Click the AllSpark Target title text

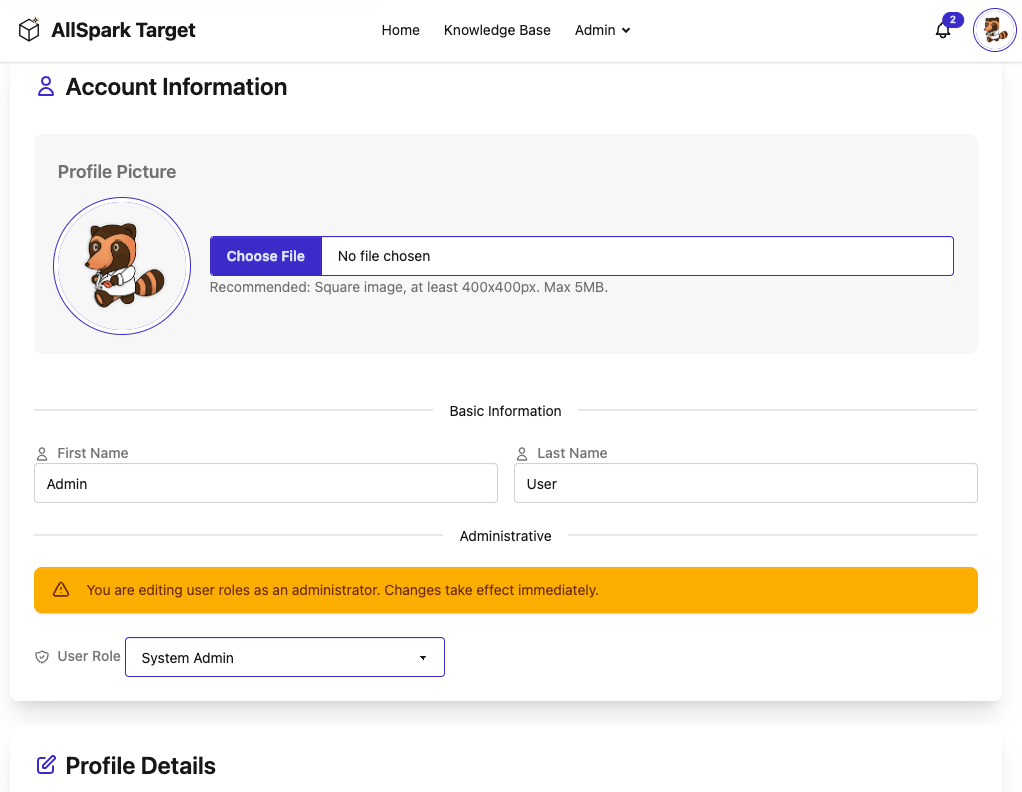tap(122, 30)
